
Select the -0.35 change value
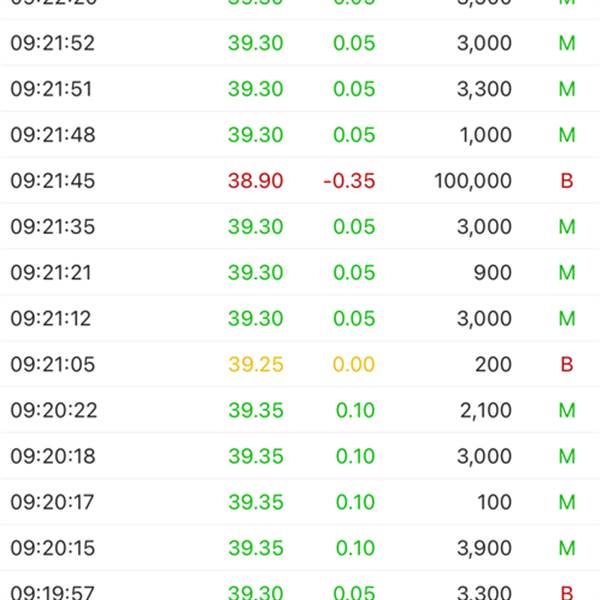point(349,181)
